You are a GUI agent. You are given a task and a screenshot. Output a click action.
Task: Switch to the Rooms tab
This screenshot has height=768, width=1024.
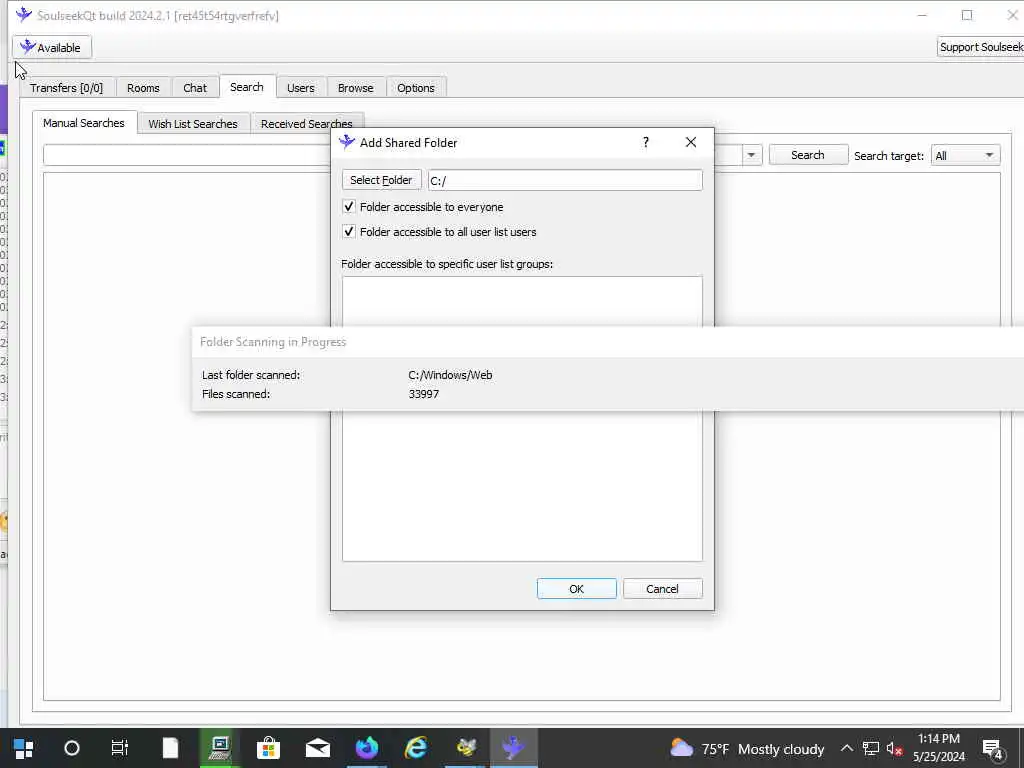click(143, 88)
